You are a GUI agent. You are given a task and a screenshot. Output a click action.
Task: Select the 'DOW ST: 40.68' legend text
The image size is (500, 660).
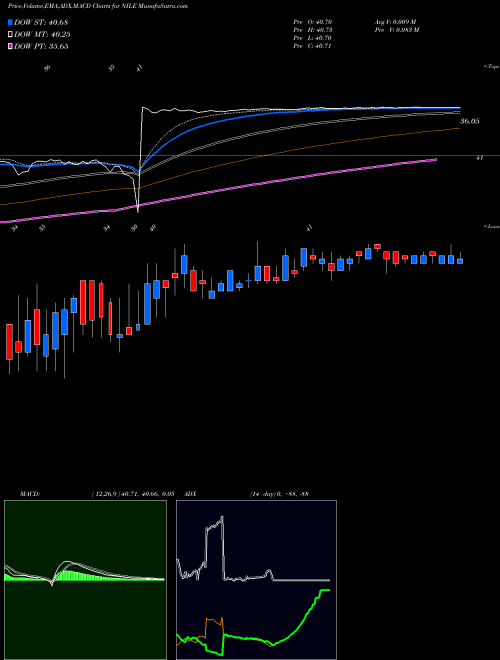click(41, 23)
